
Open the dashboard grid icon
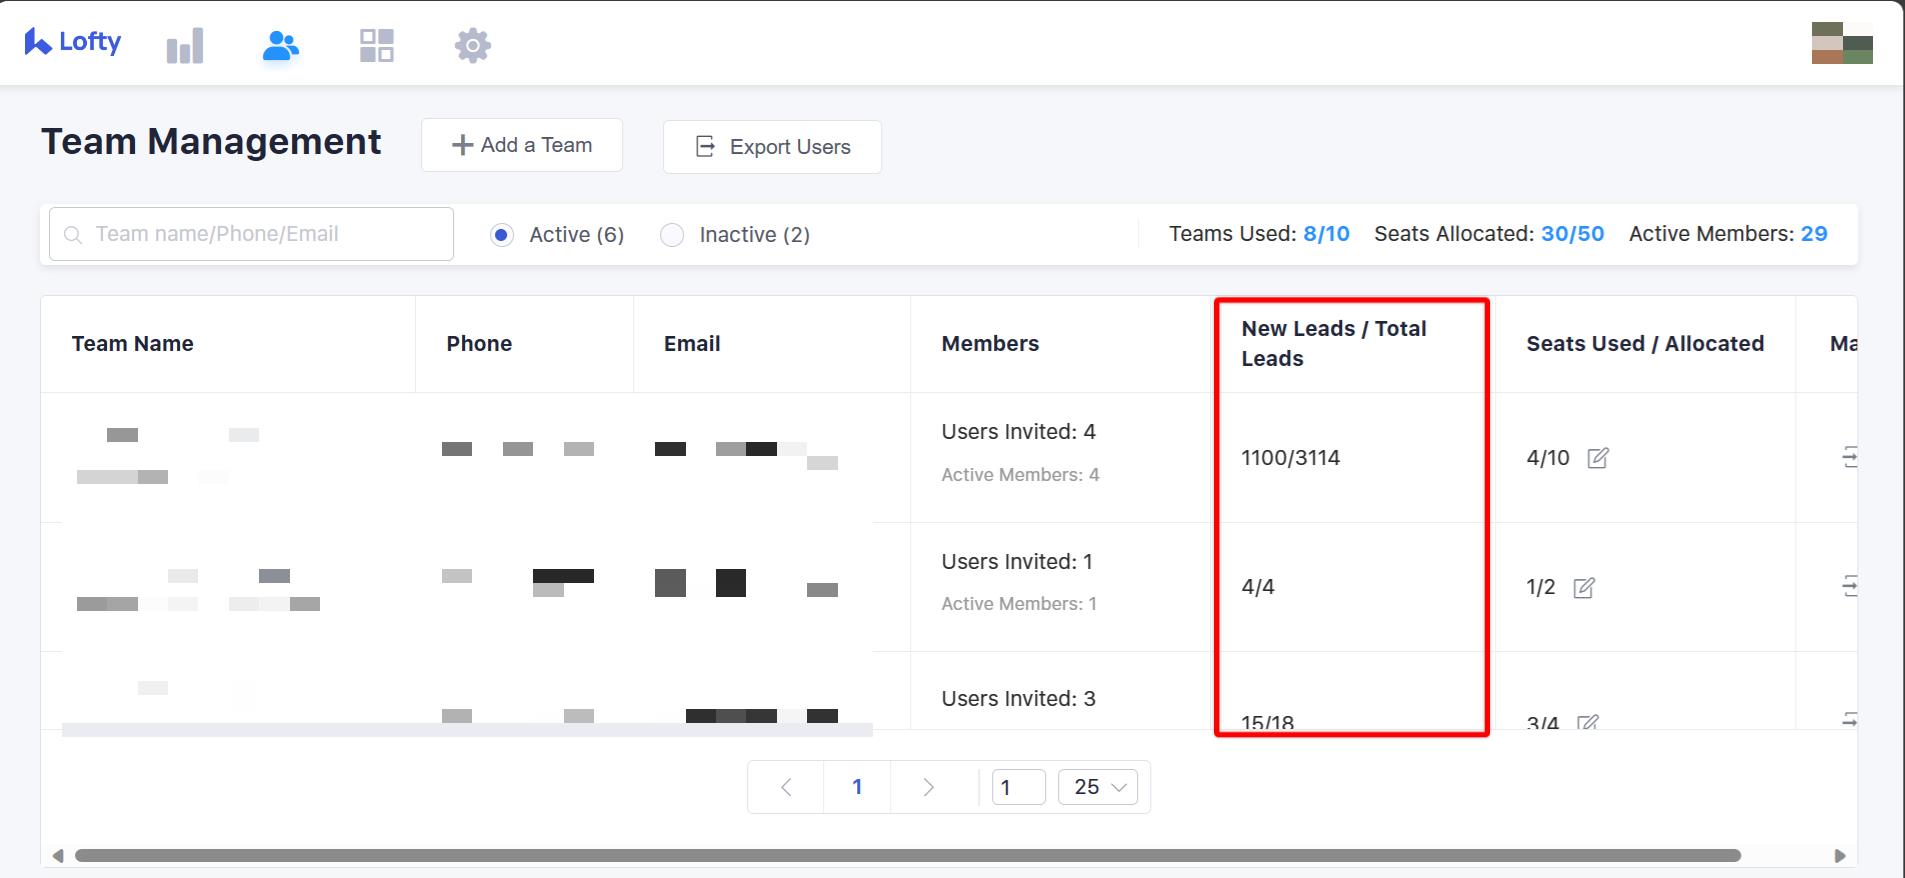[377, 46]
